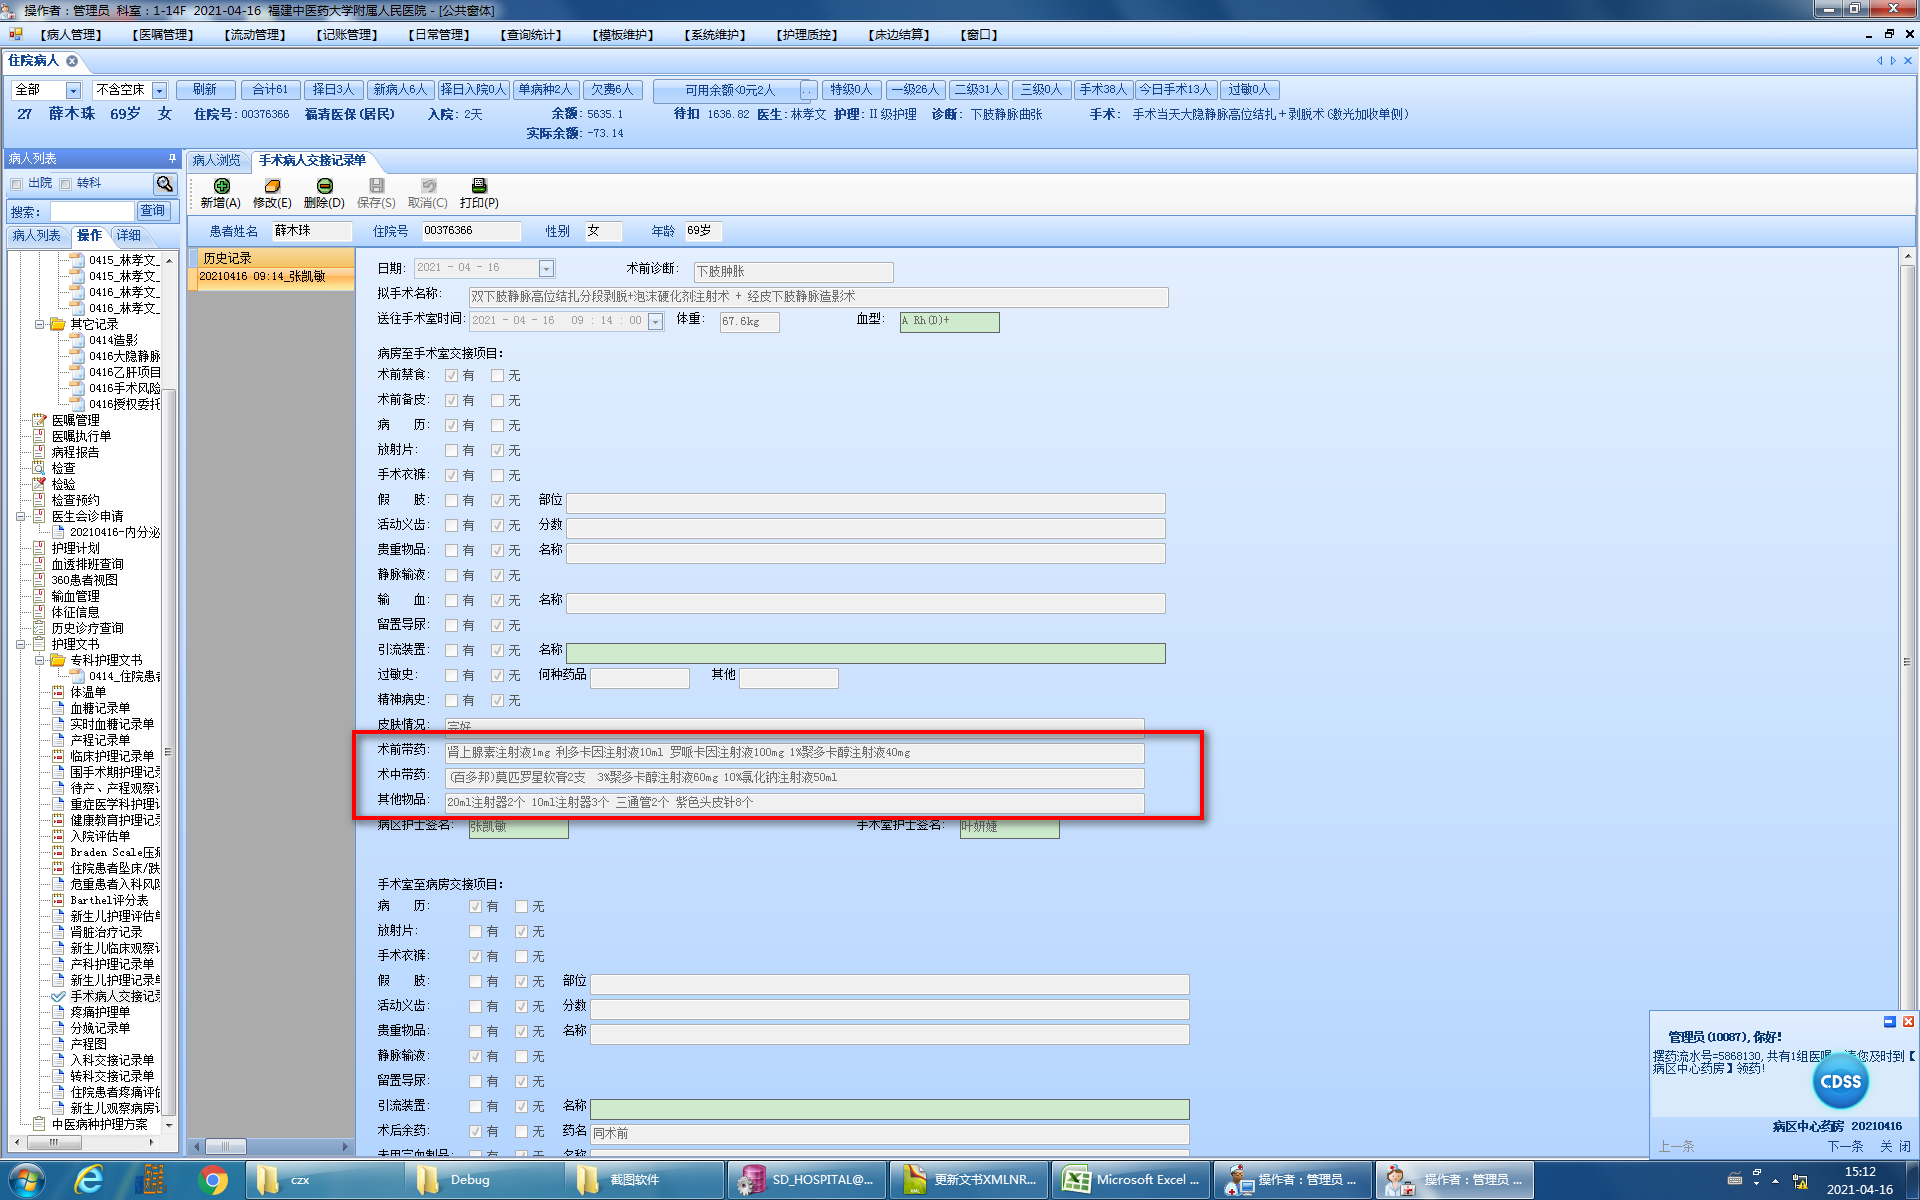Check the 转科 checkbox

65,184
